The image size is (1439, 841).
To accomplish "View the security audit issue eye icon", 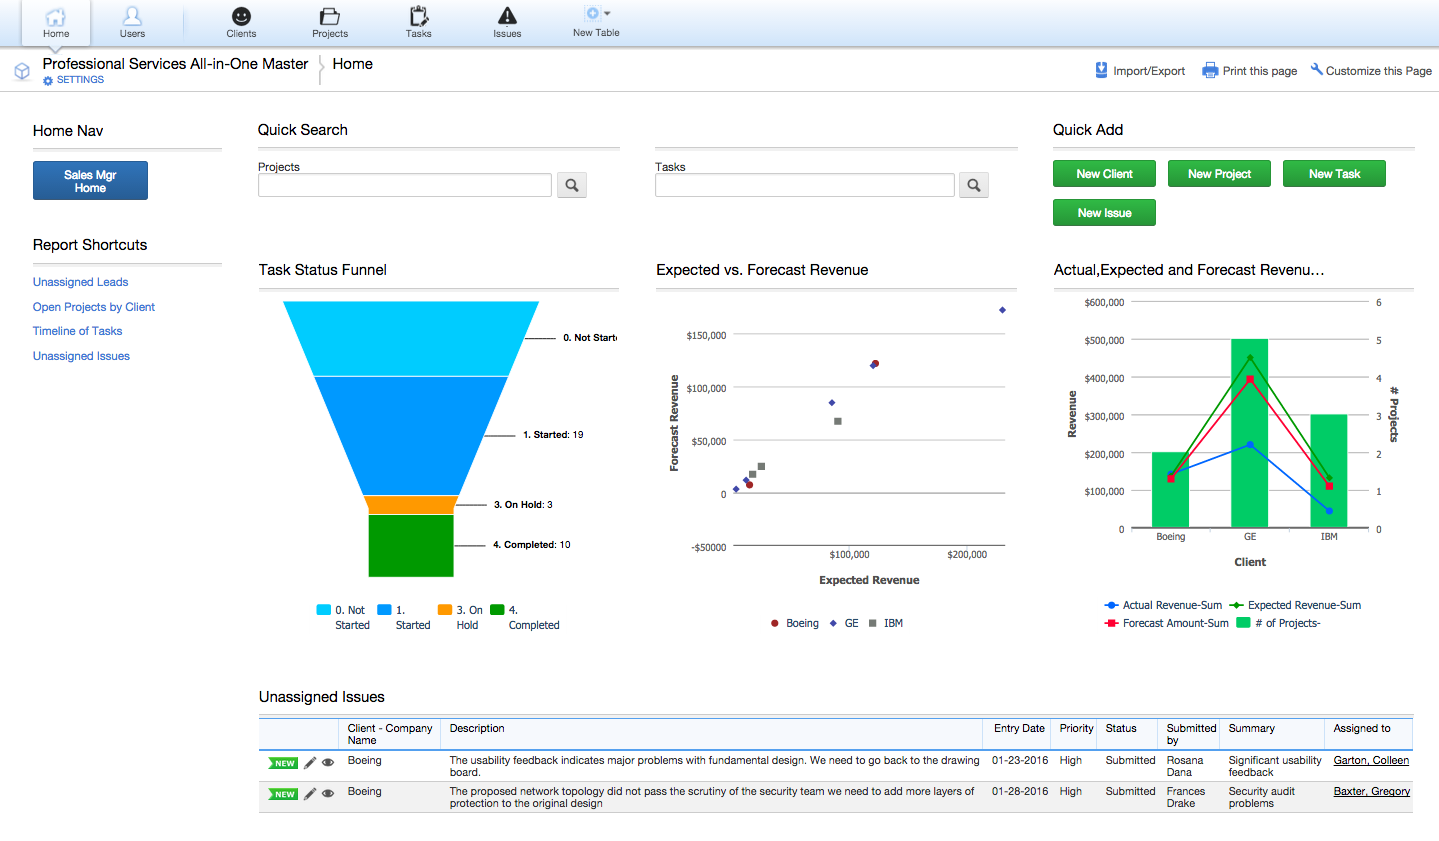I will click(x=328, y=794).
